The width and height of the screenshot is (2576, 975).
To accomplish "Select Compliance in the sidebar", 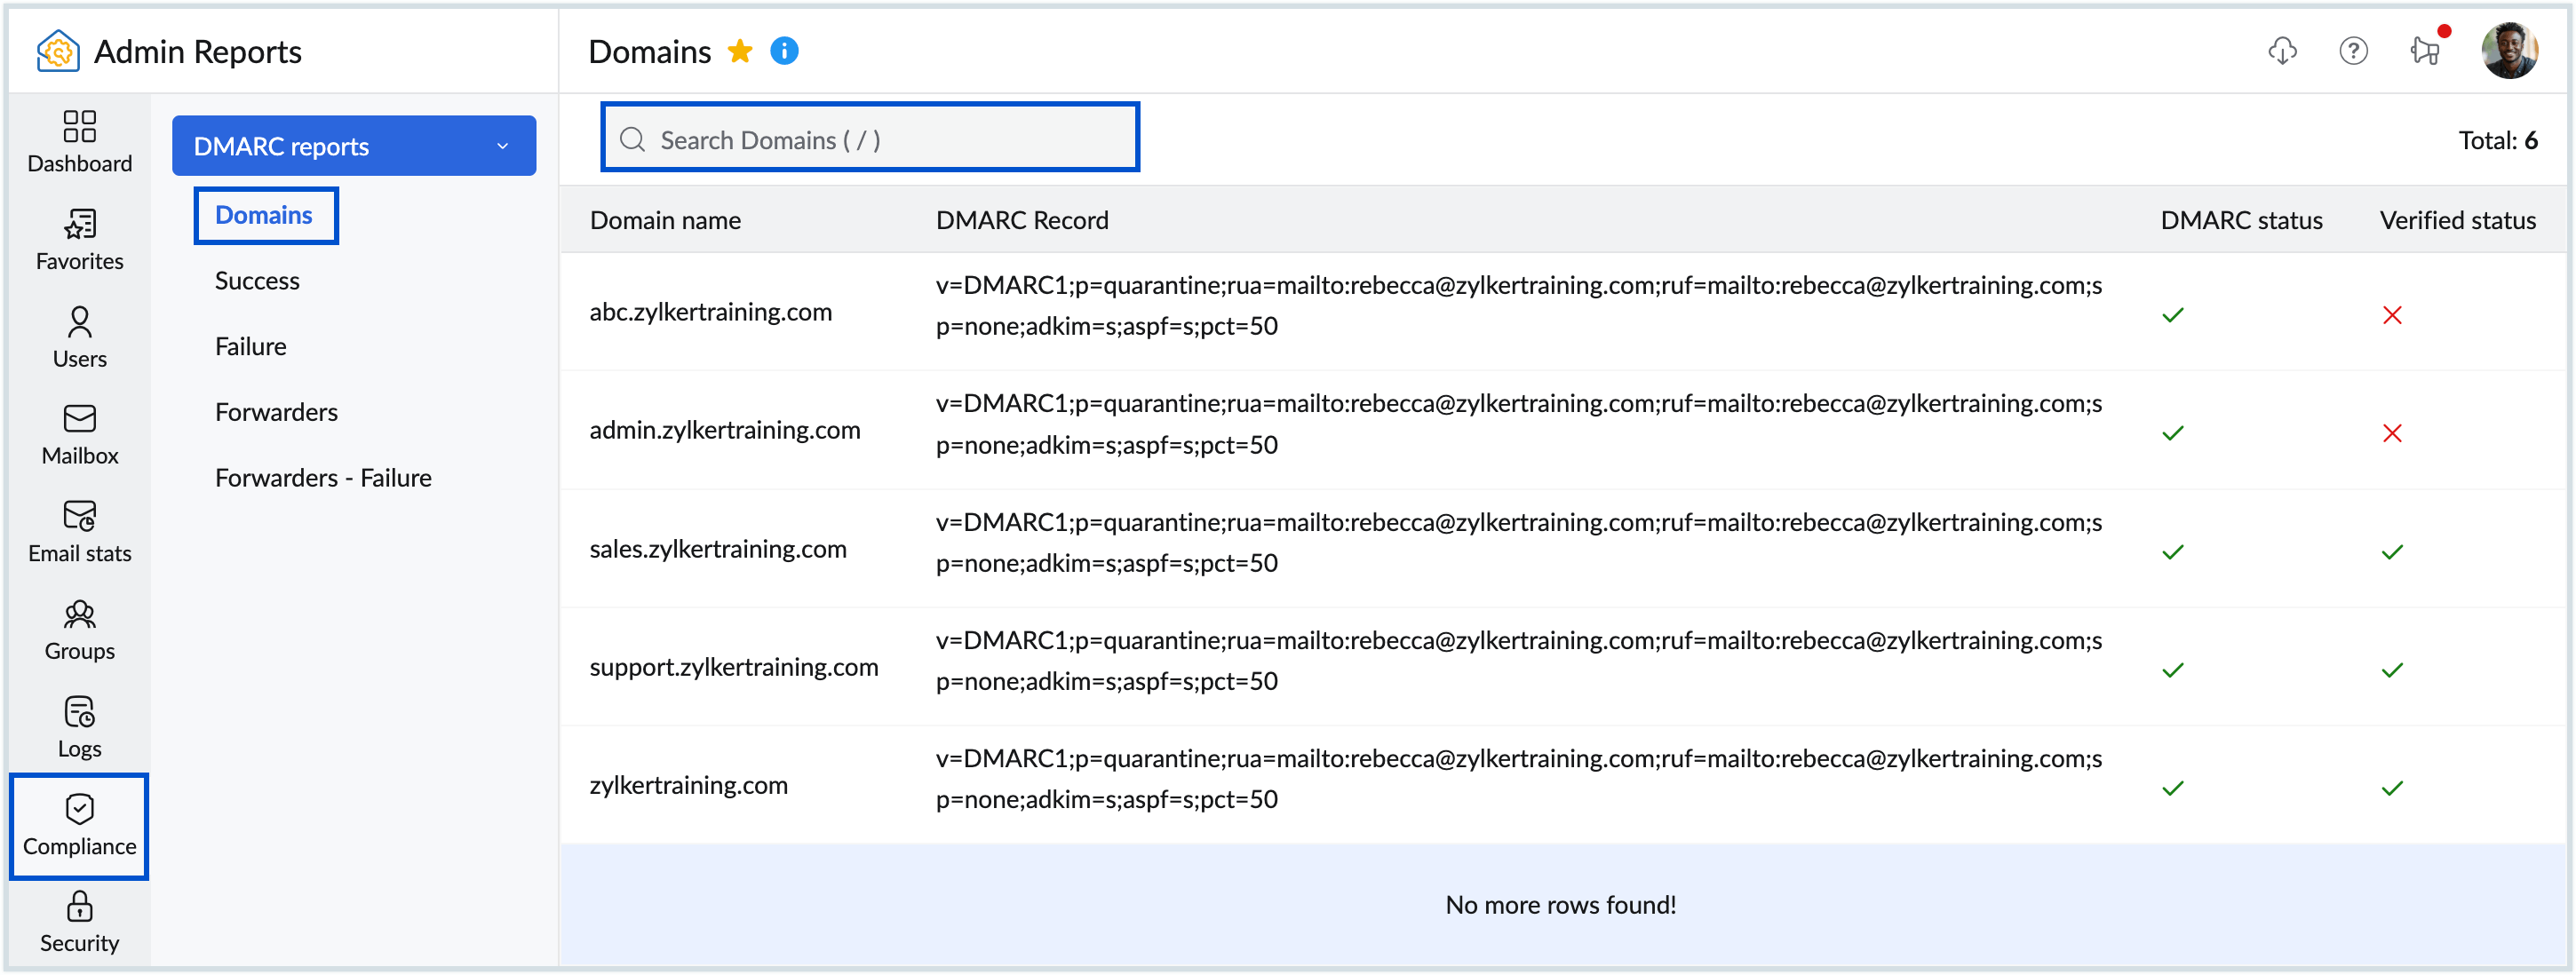I will point(79,824).
